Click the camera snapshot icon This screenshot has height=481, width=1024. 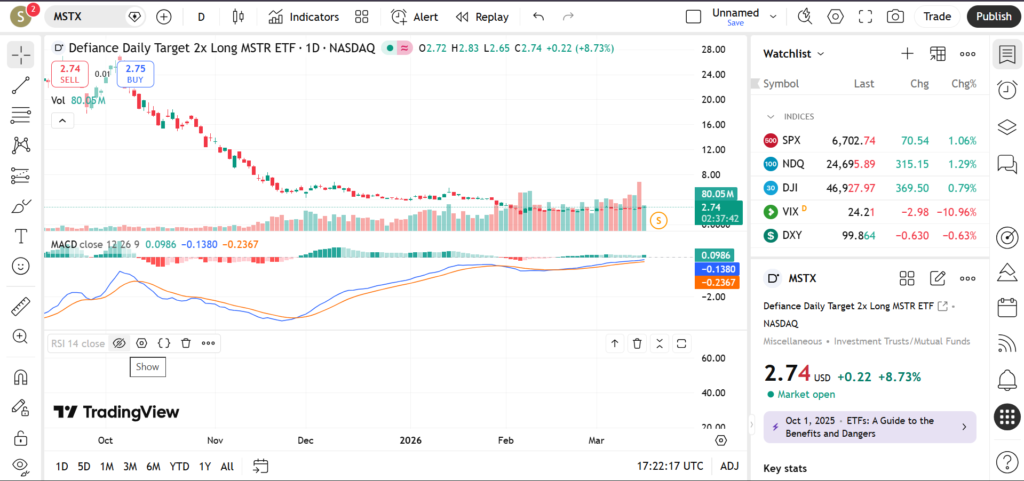[x=895, y=17]
